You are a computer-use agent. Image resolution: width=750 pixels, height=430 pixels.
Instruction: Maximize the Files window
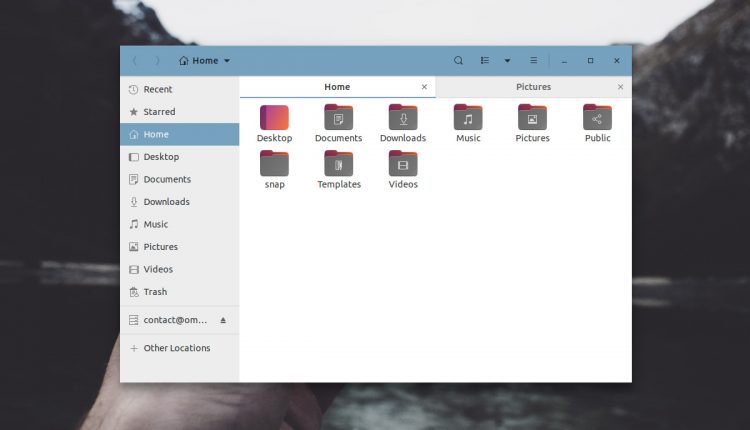click(x=590, y=61)
